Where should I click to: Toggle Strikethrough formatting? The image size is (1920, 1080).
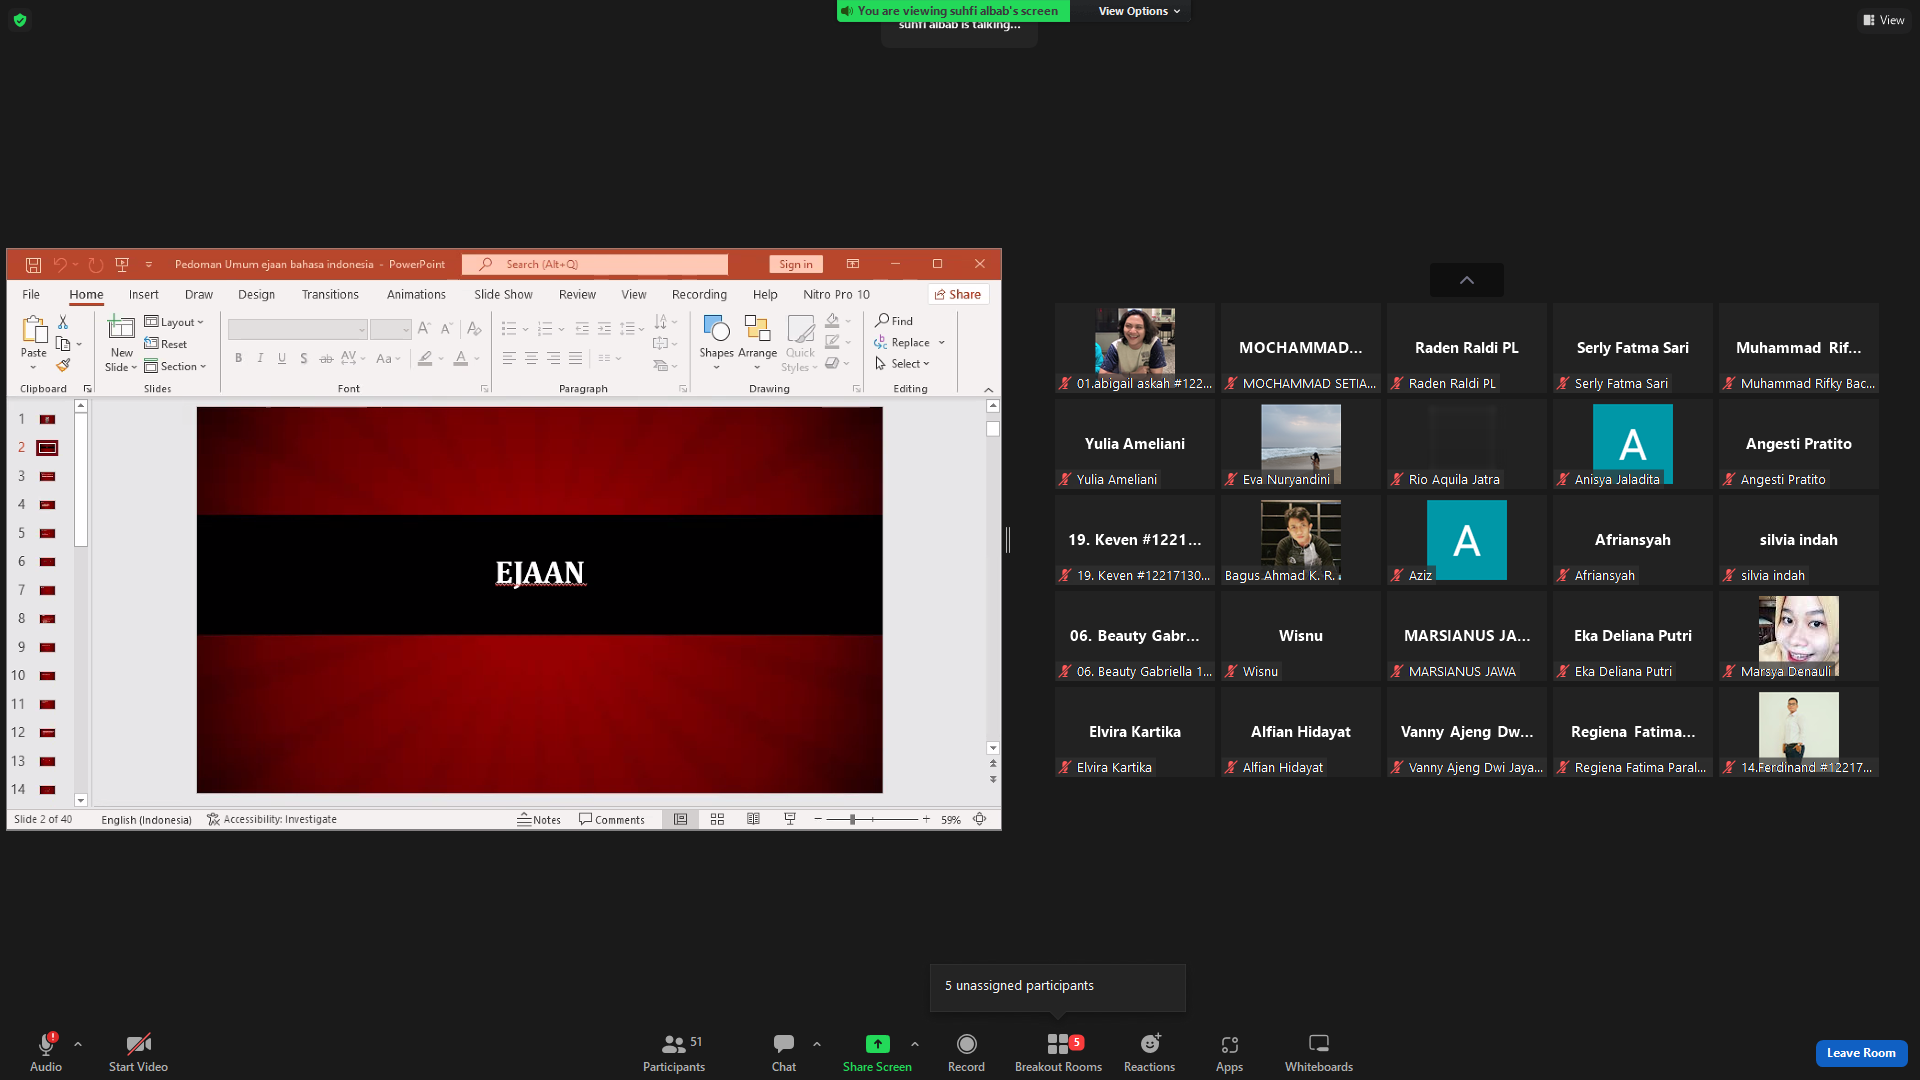coord(326,358)
